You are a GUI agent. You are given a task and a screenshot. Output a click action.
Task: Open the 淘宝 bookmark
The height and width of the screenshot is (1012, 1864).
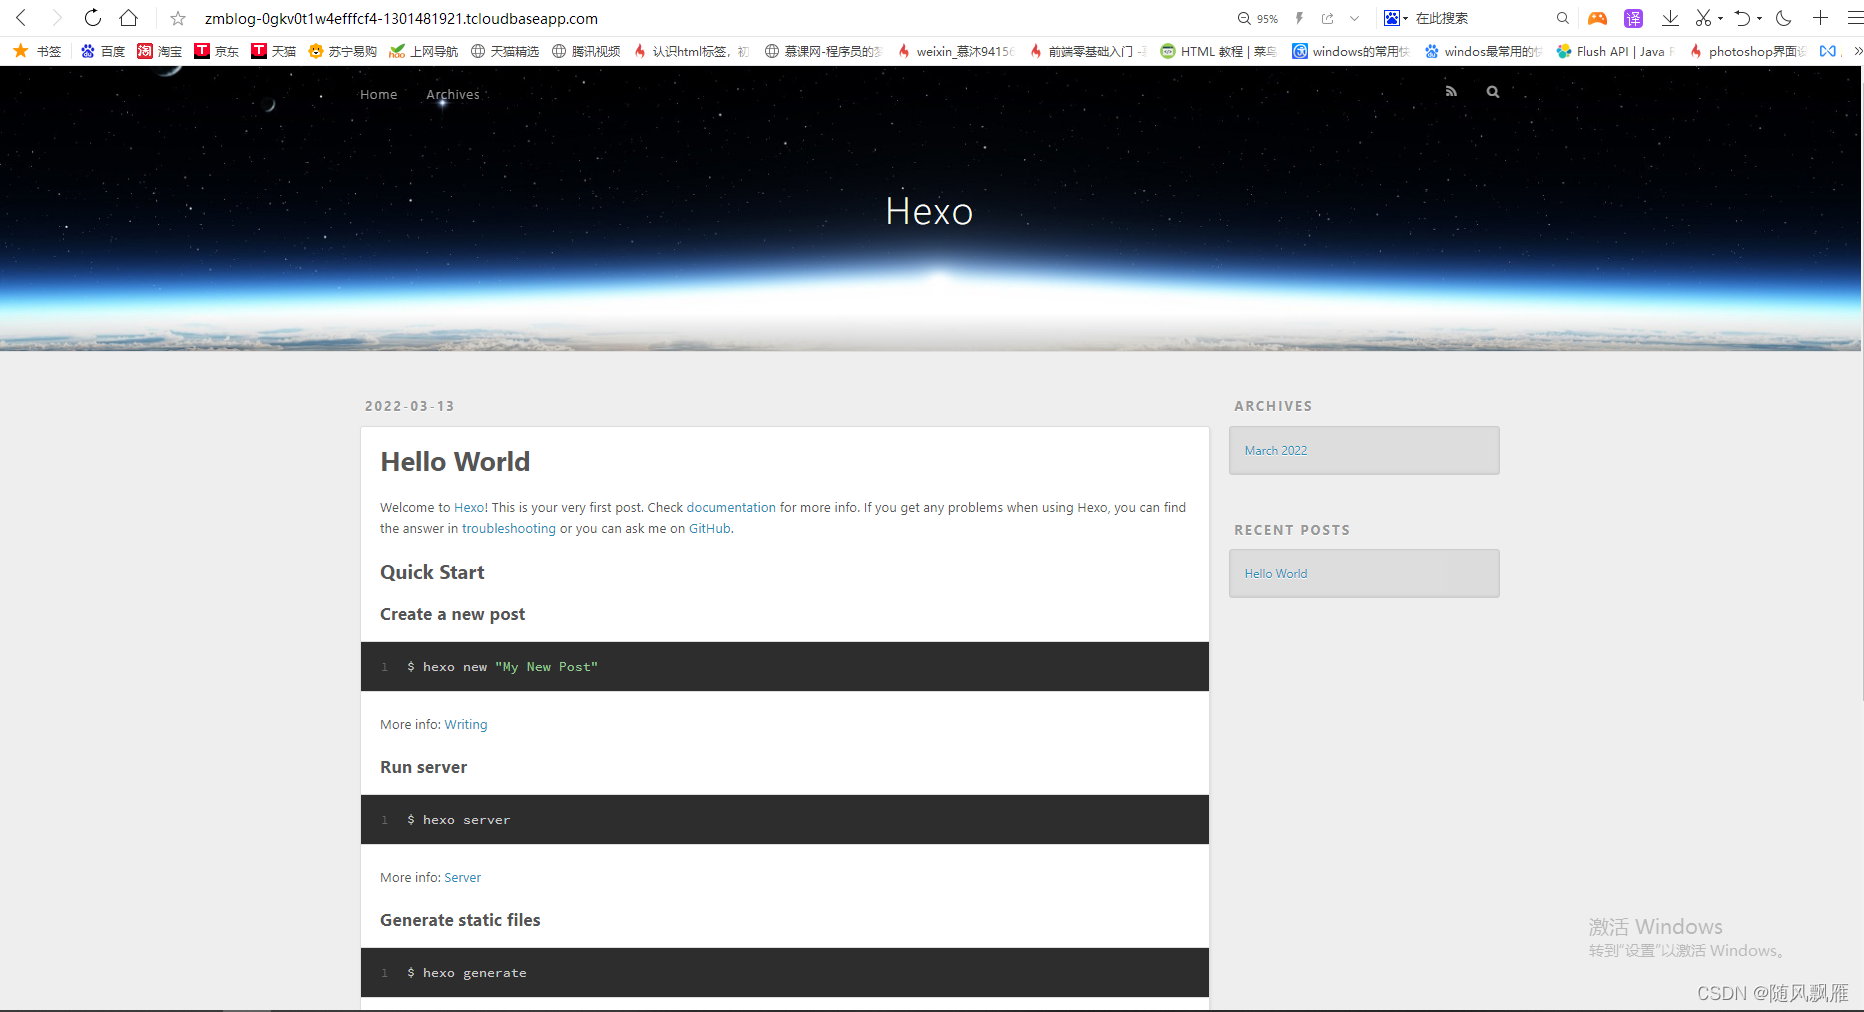point(160,51)
